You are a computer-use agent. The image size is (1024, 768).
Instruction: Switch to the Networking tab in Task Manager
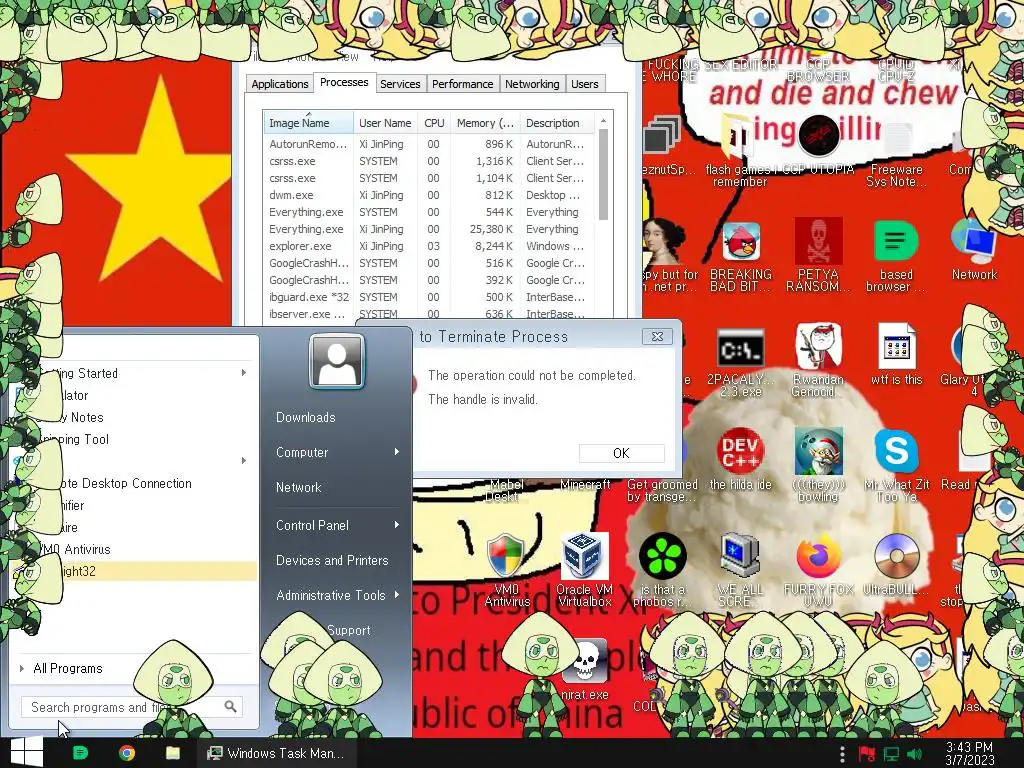point(532,84)
